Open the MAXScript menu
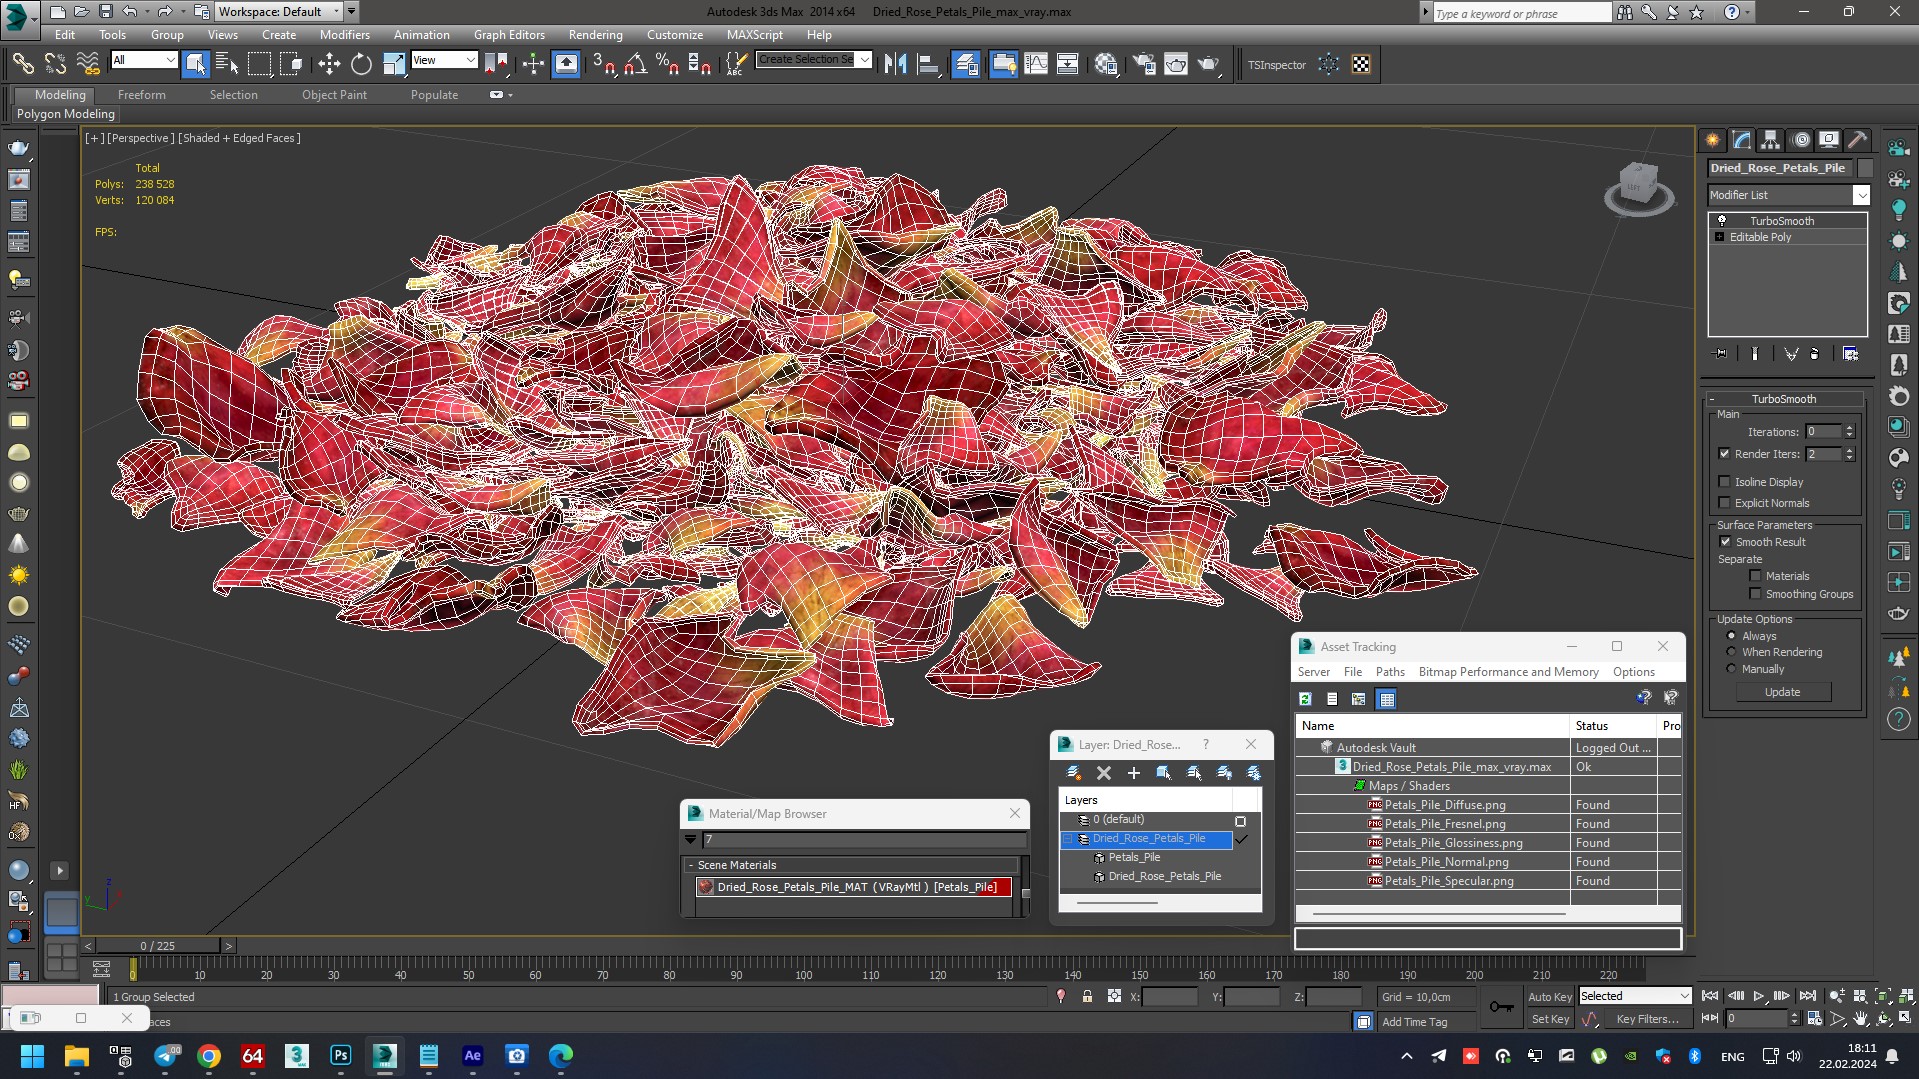This screenshot has height=1079, width=1919. pyautogui.click(x=755, y=34)
